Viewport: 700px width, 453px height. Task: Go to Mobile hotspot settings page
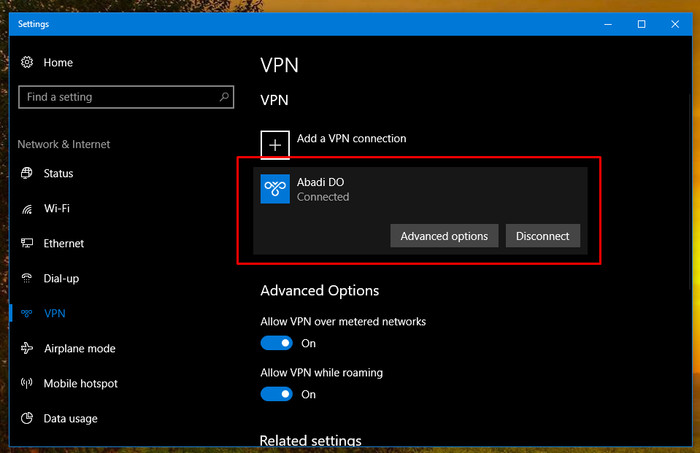tap(80, 383)
